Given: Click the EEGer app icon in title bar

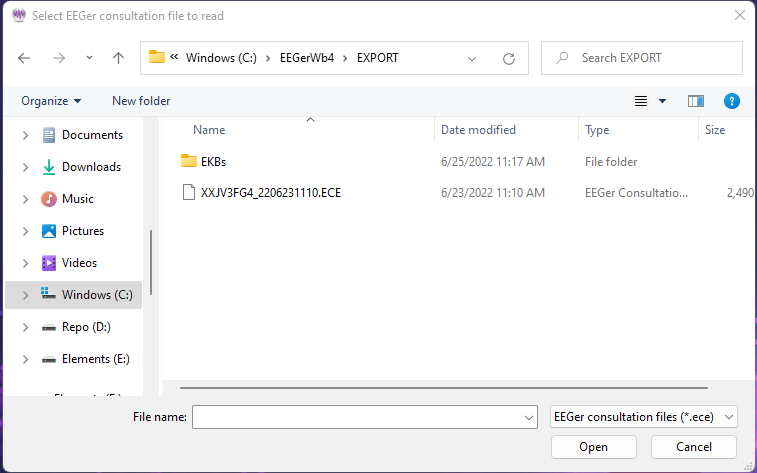Looking at the screenshot, I should point(19,15).
